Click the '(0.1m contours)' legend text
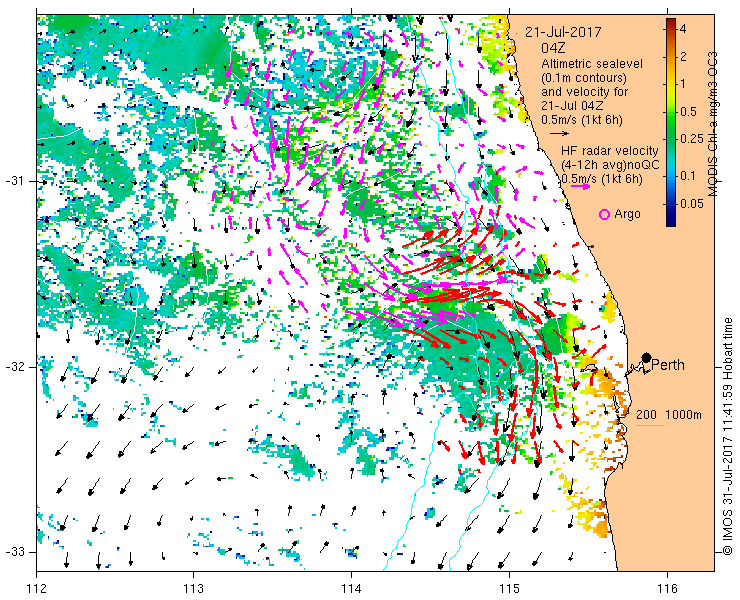740x600 pixels. [584, 77]
